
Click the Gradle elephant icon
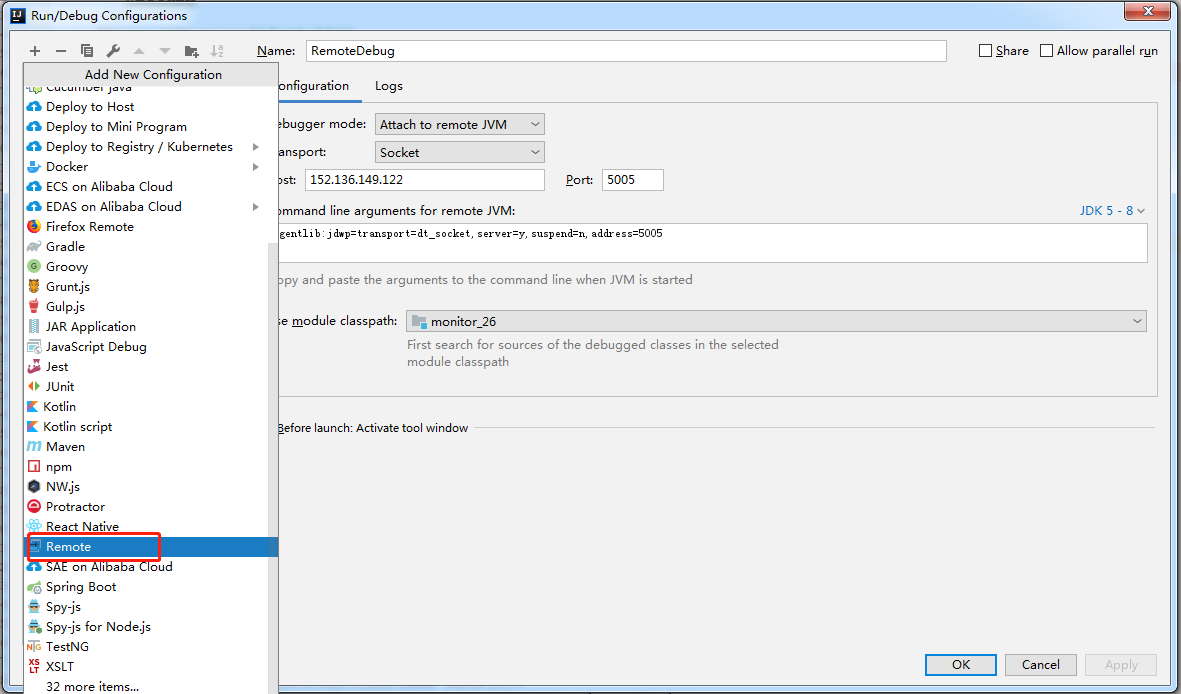(34, 246)
